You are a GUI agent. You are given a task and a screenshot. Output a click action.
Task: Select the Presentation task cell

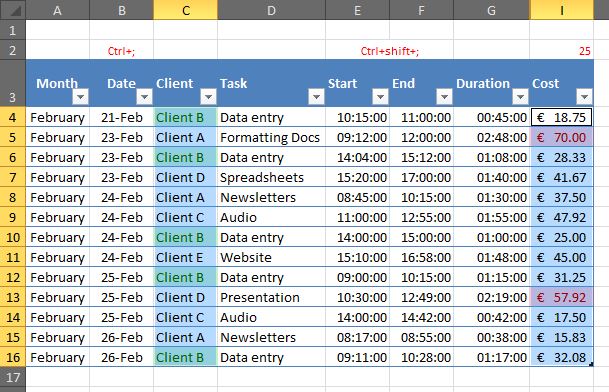point(271,298)
